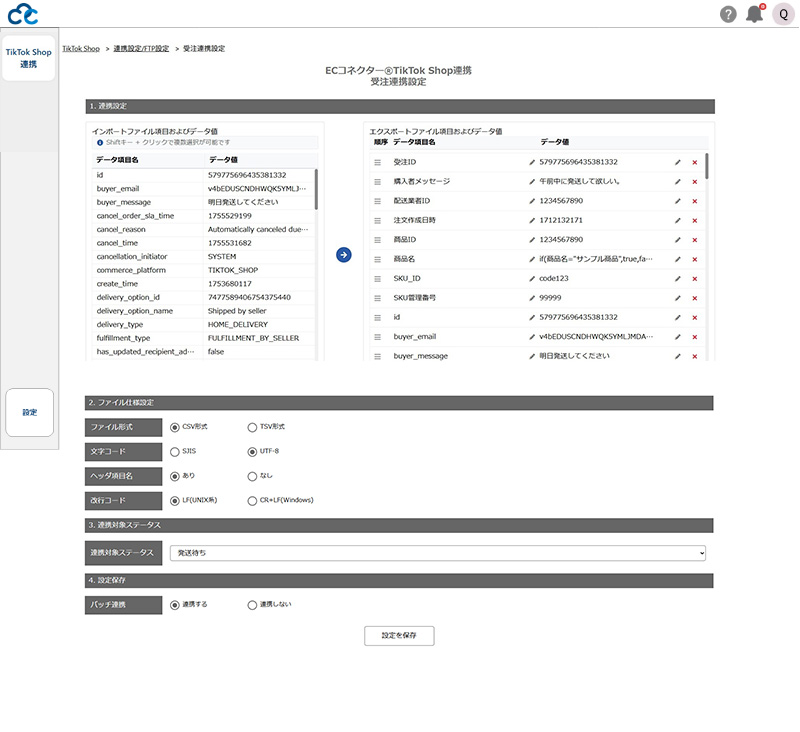Set batch option to 連携しない

[252, 604]
